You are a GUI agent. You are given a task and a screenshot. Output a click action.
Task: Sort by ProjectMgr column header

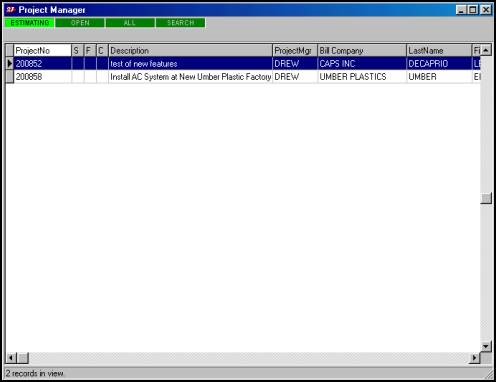[x=295, y=51]
